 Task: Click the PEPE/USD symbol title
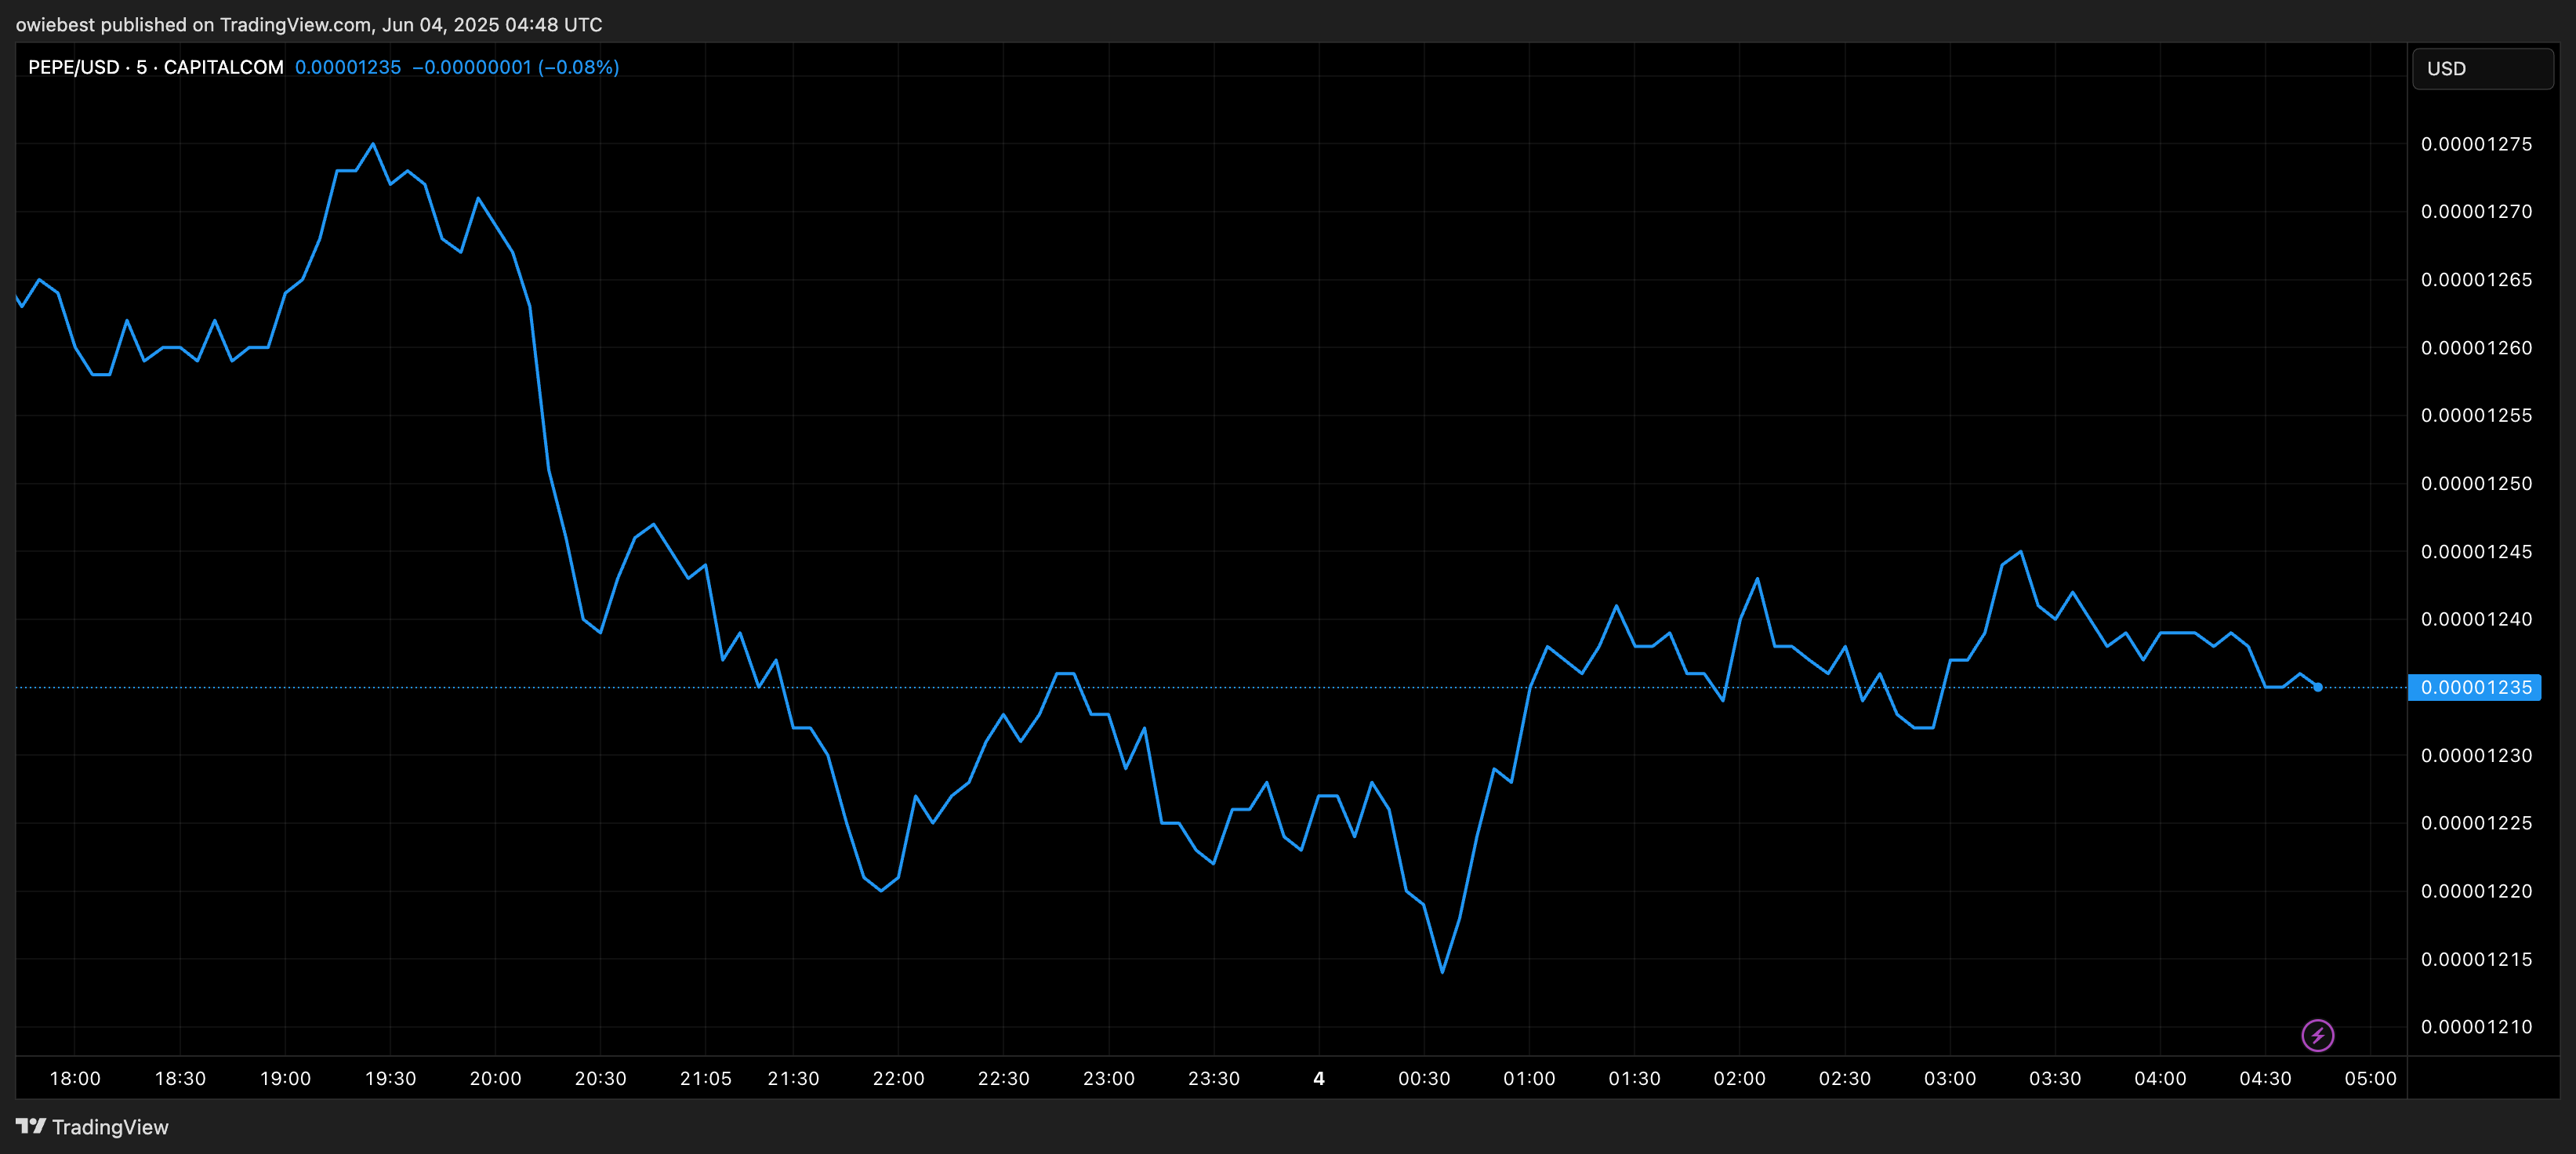coord(72,67)
